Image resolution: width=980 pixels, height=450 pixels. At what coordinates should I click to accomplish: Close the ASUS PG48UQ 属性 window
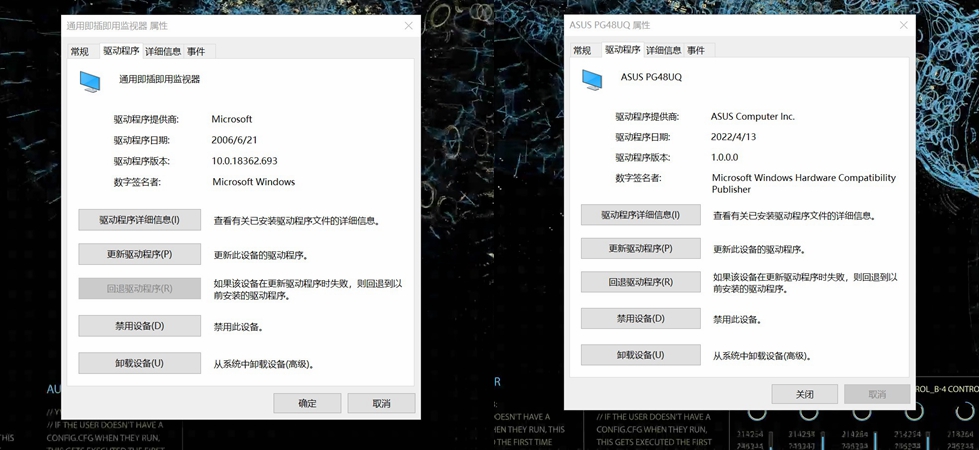[903, 25]
